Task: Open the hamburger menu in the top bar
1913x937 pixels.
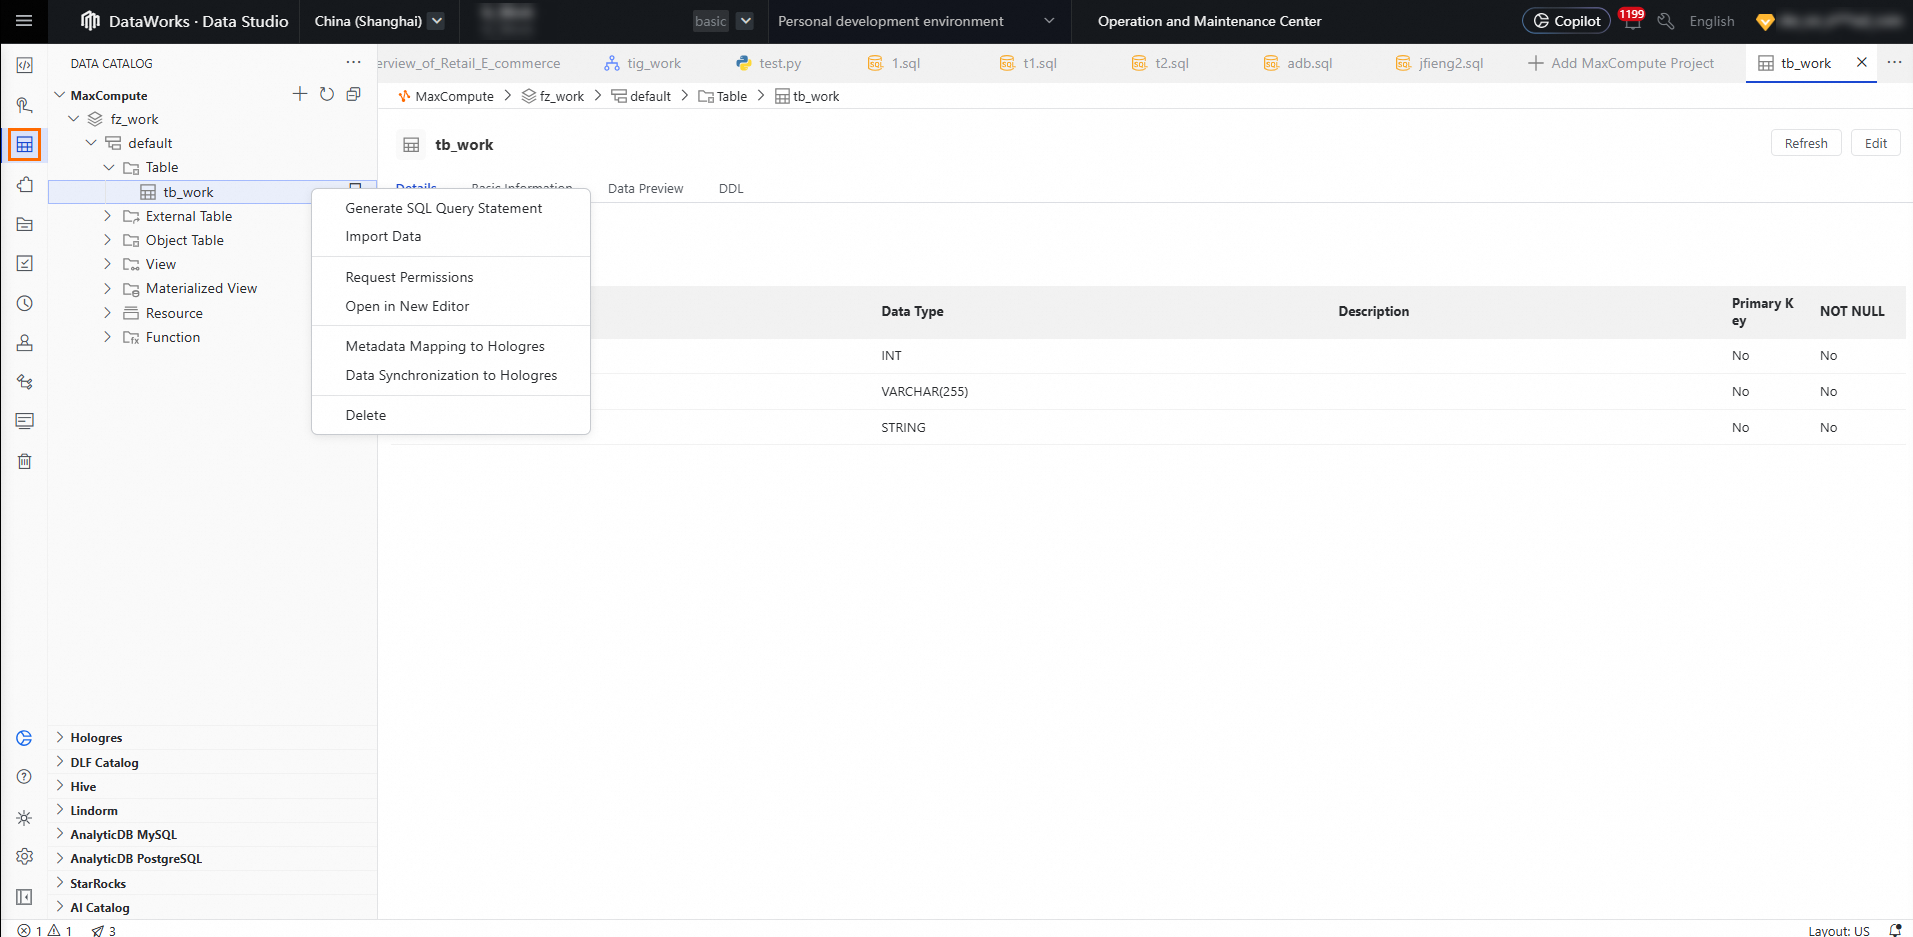Action: point(24,21)
